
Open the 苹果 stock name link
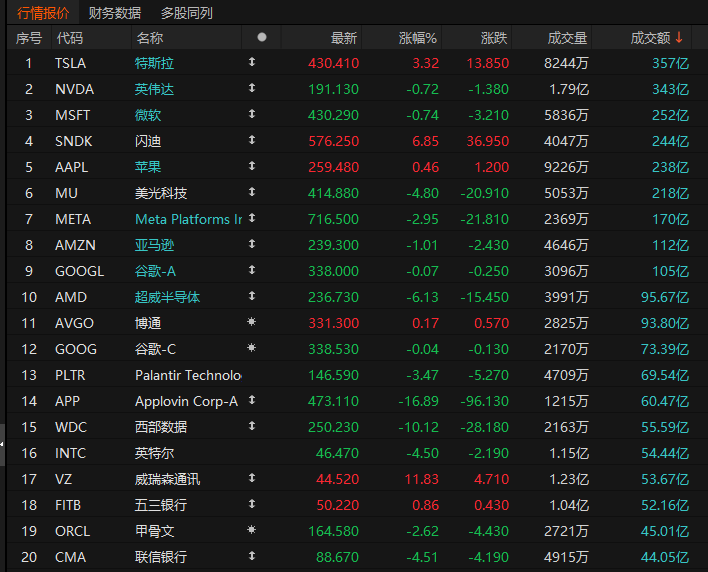click(148, 167)
